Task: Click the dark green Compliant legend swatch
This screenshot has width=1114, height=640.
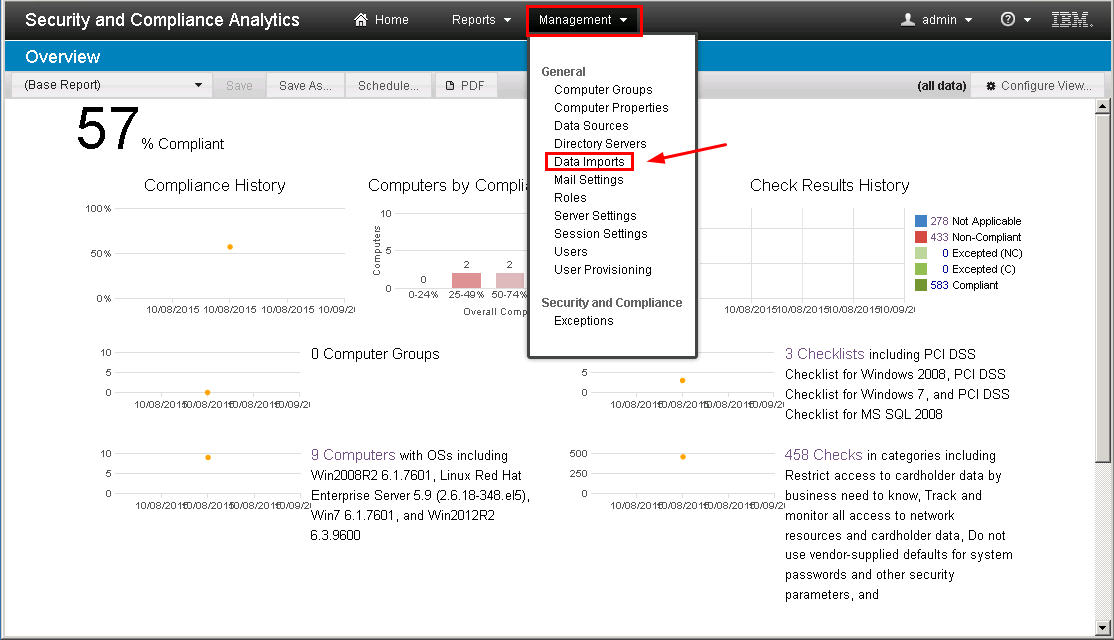Action: (921, 285)
